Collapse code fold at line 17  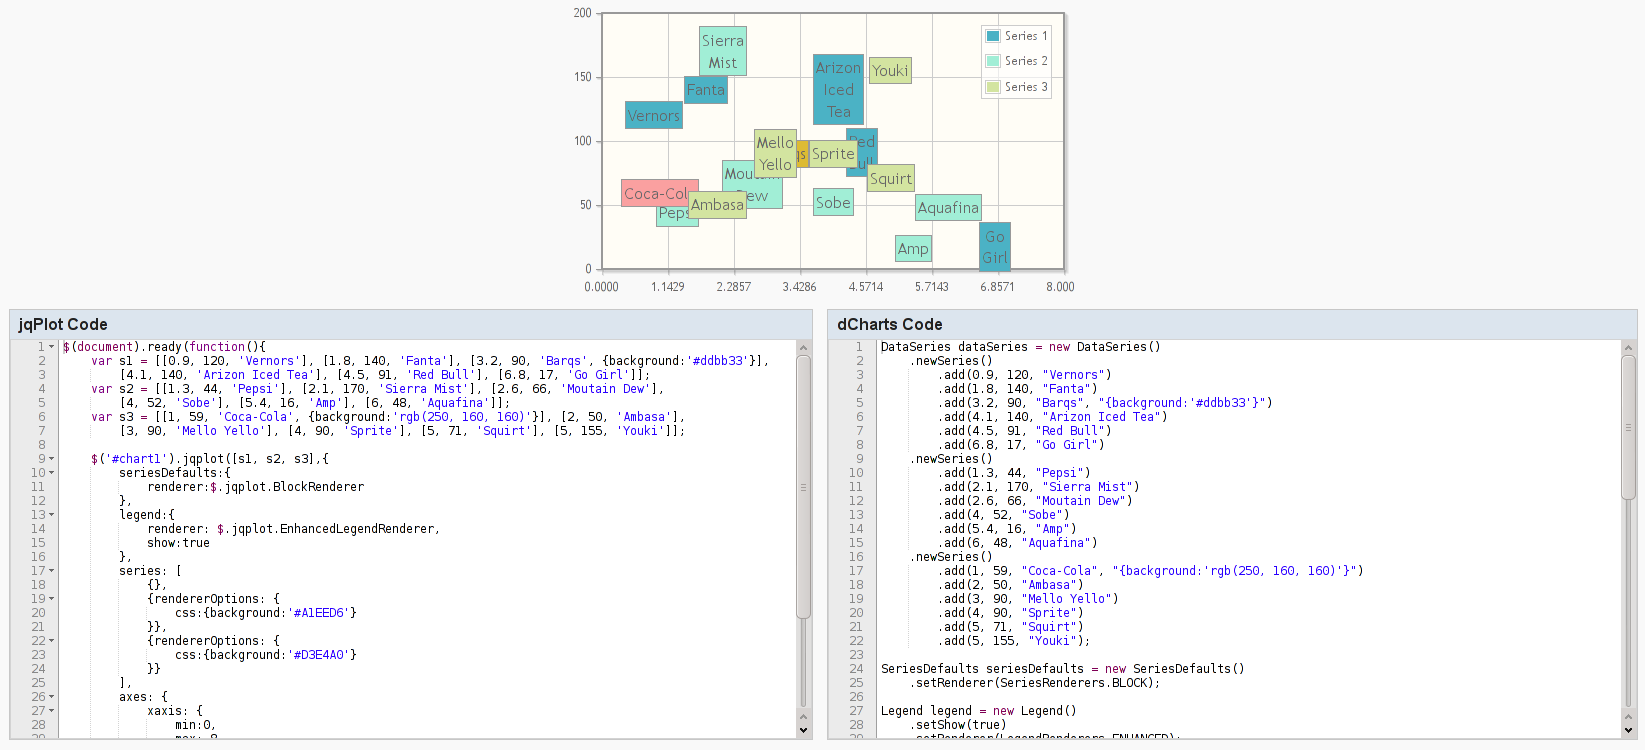coord(51,571)
